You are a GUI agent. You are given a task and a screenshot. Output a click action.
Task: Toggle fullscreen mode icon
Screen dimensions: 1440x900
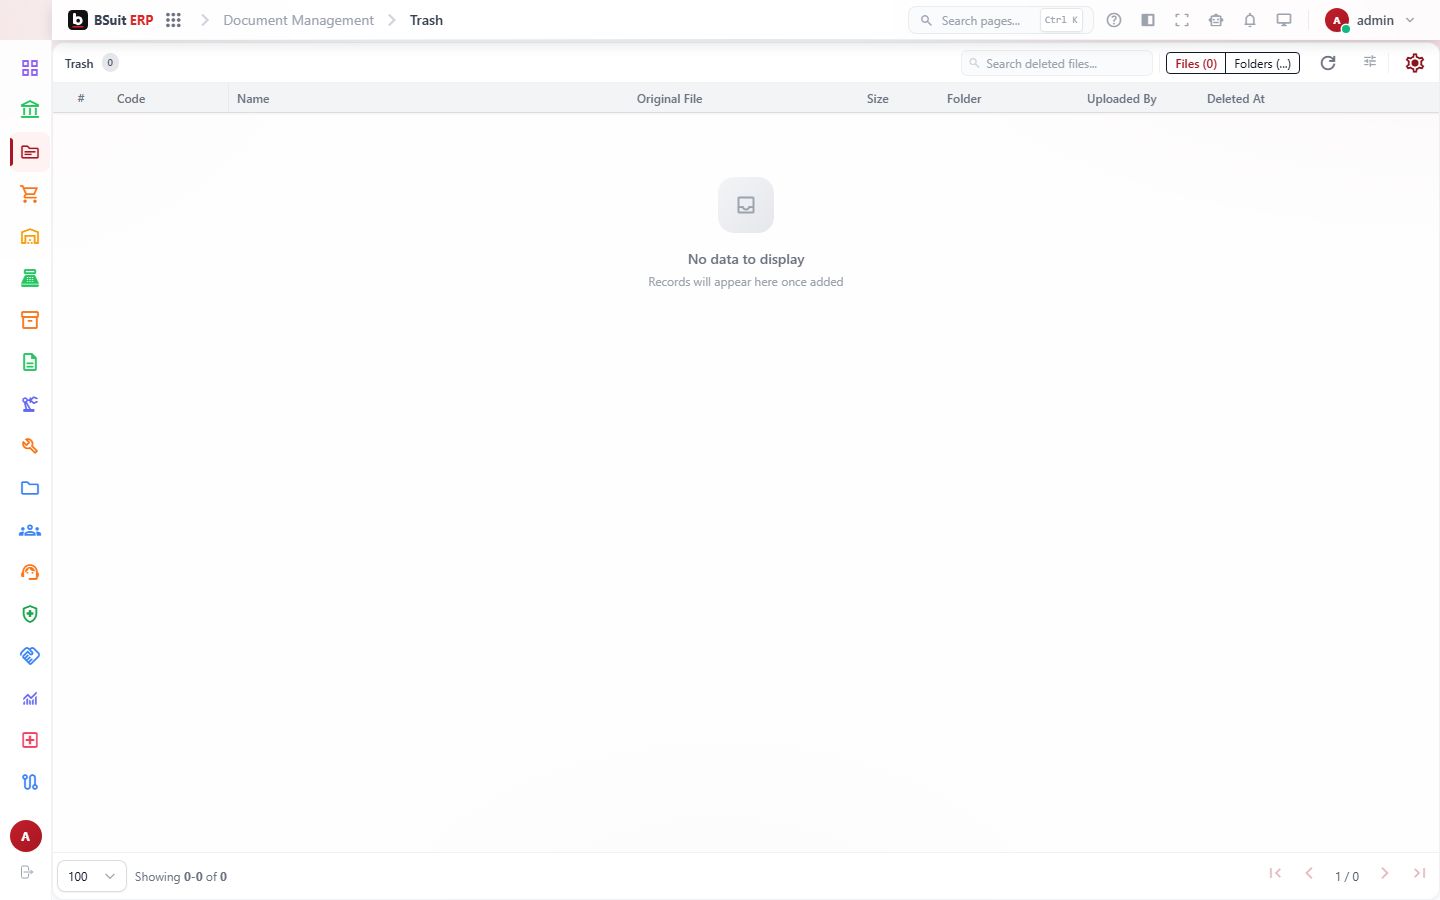click(1182, 20)
